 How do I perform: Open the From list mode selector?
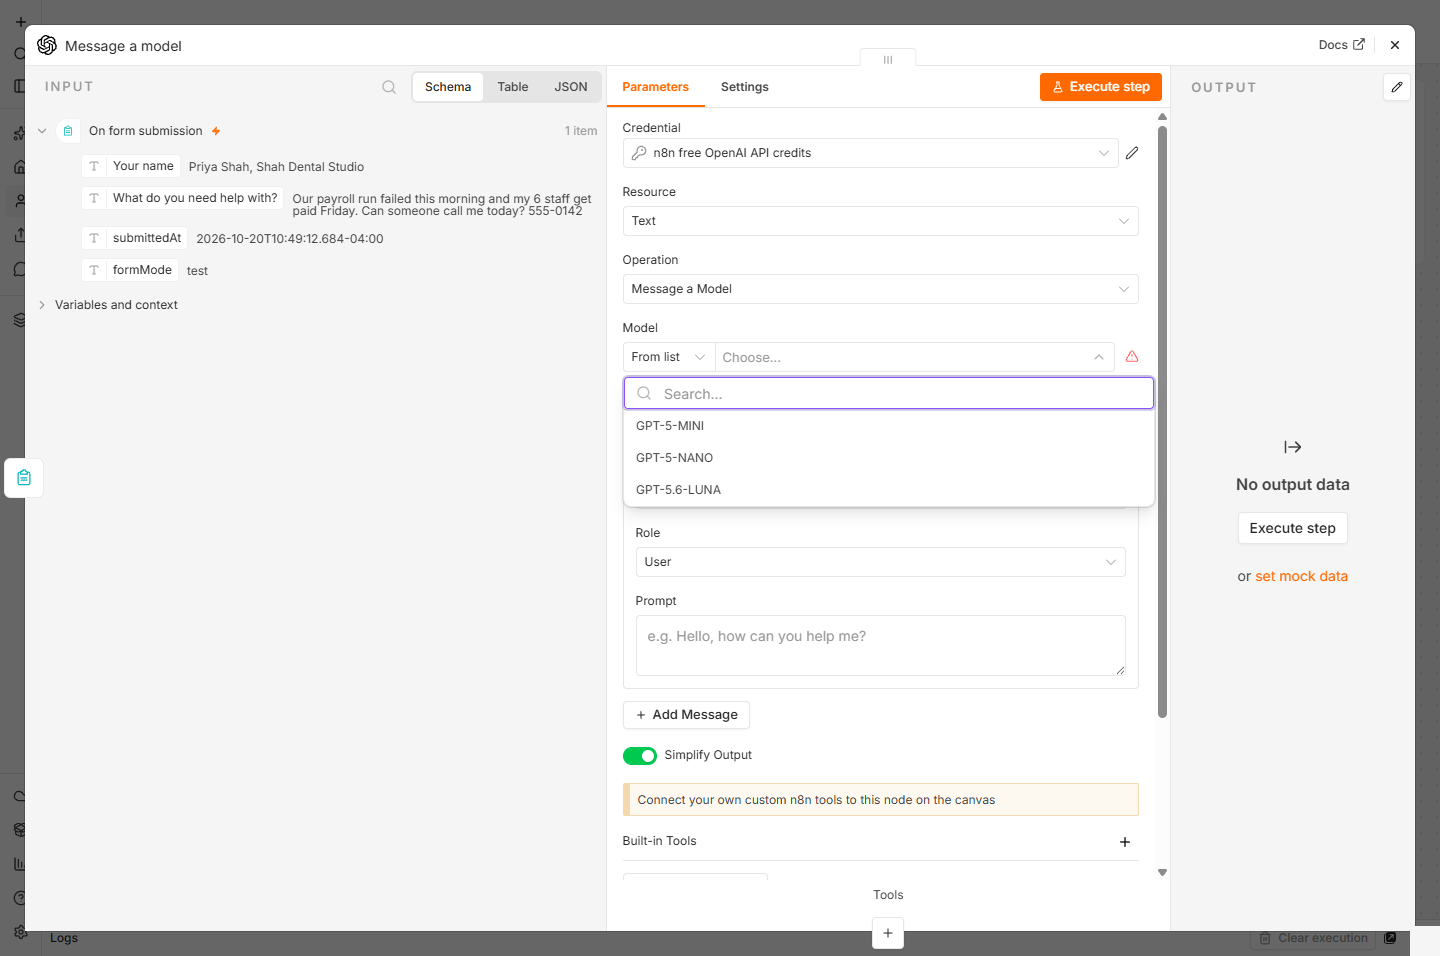(x=669, y=357)
